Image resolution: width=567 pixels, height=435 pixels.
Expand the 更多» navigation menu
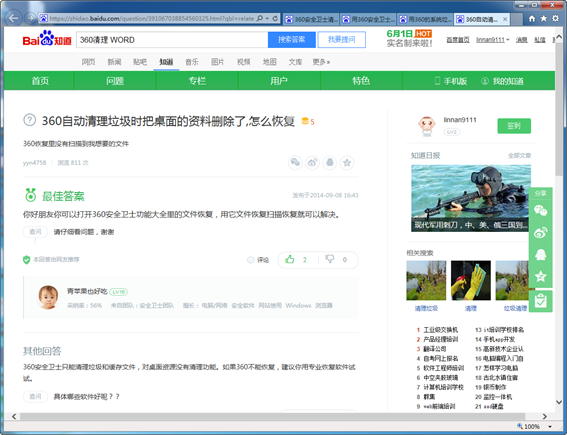[321, 62]
